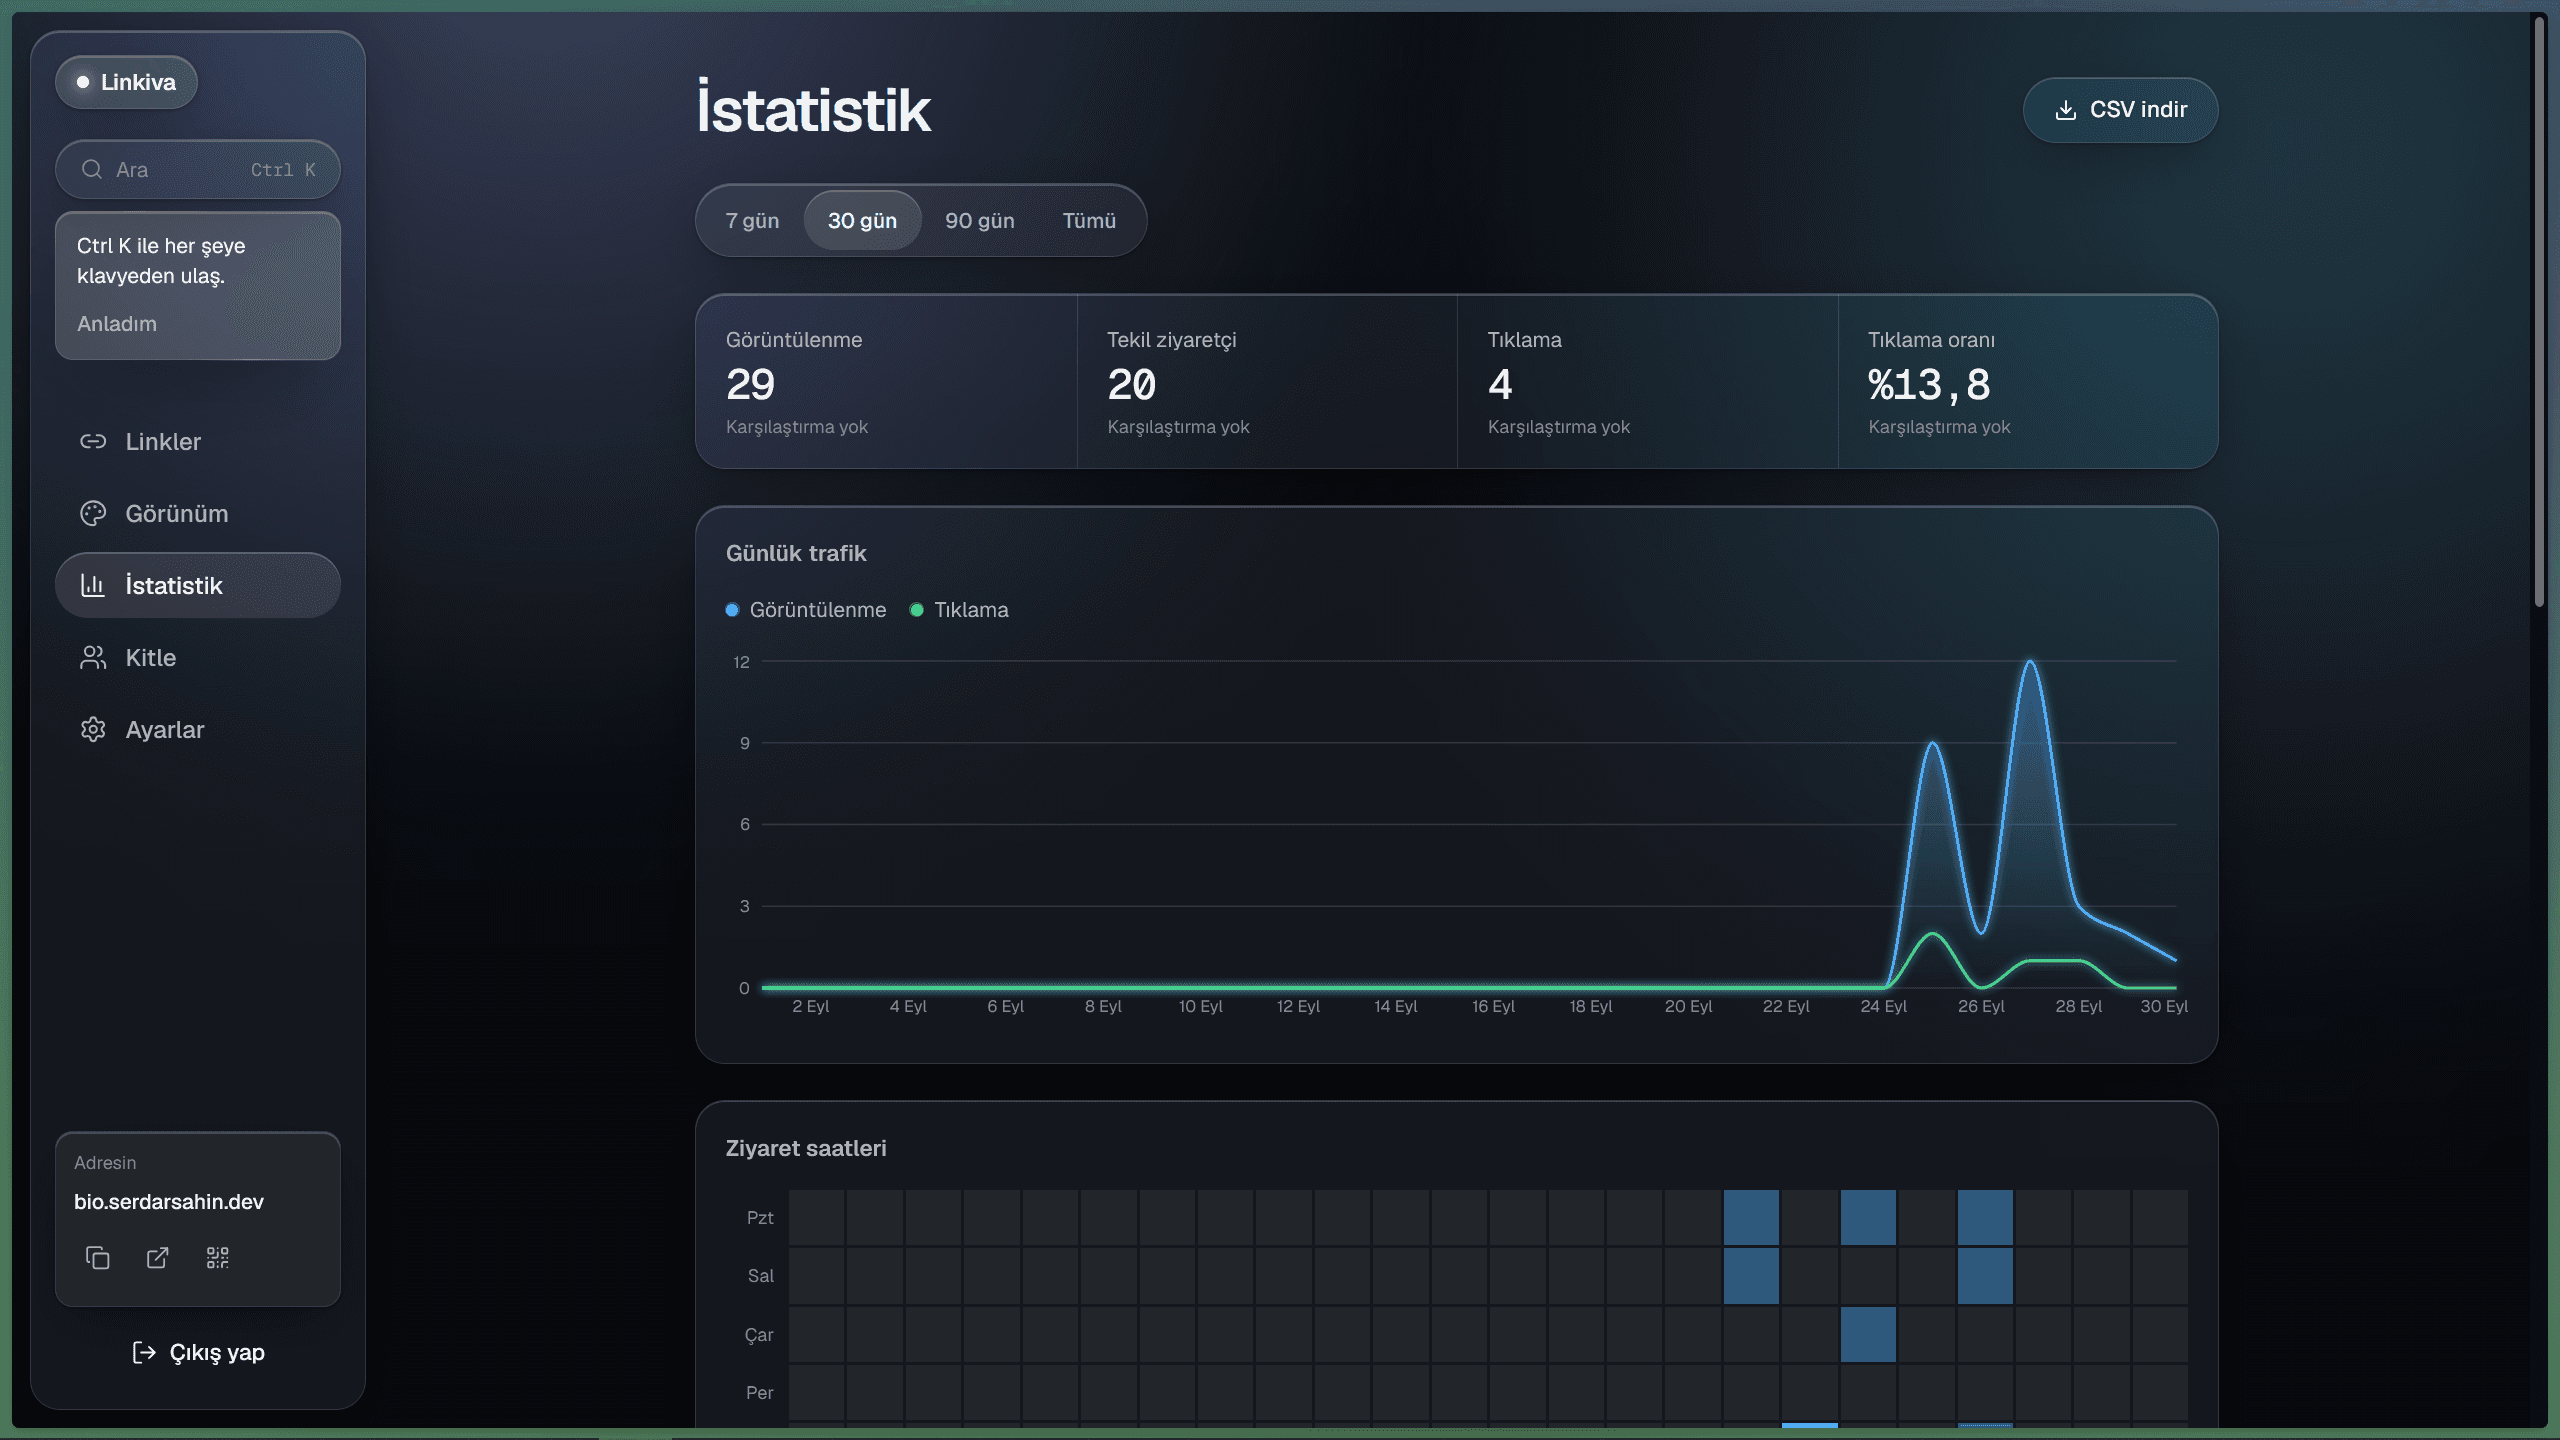Open the Kitle page
The image size is (2560, 1440).
click(198, 657)
